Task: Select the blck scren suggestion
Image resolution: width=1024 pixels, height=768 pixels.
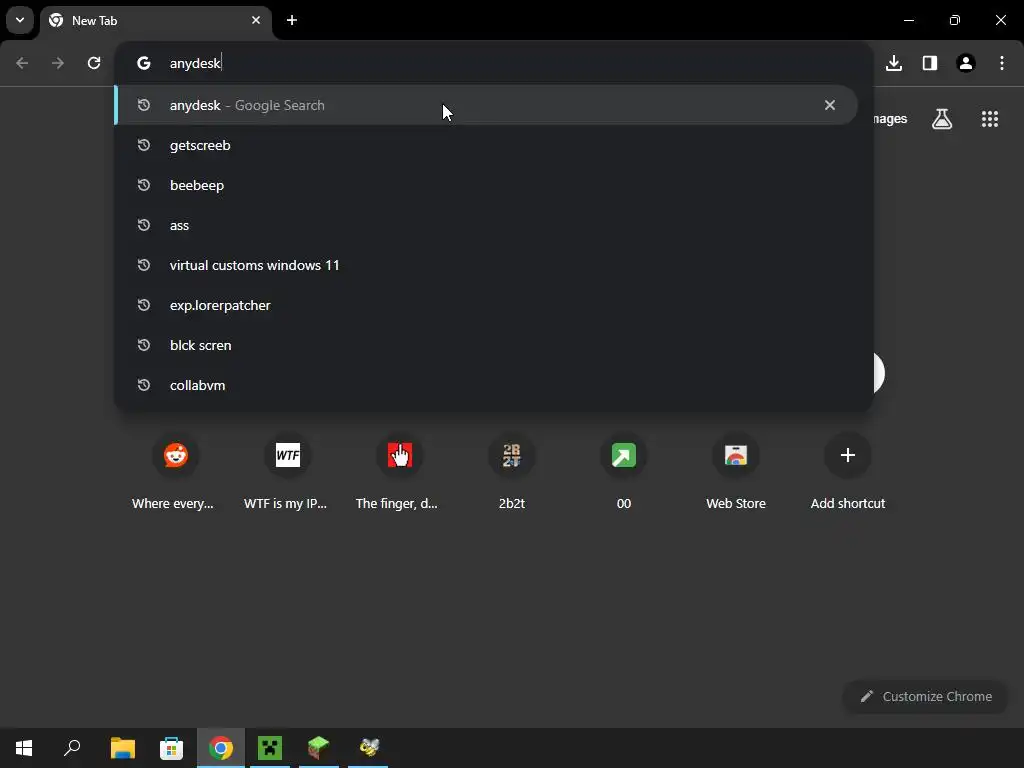Action: pyautogui.click(x=485, y=345)
